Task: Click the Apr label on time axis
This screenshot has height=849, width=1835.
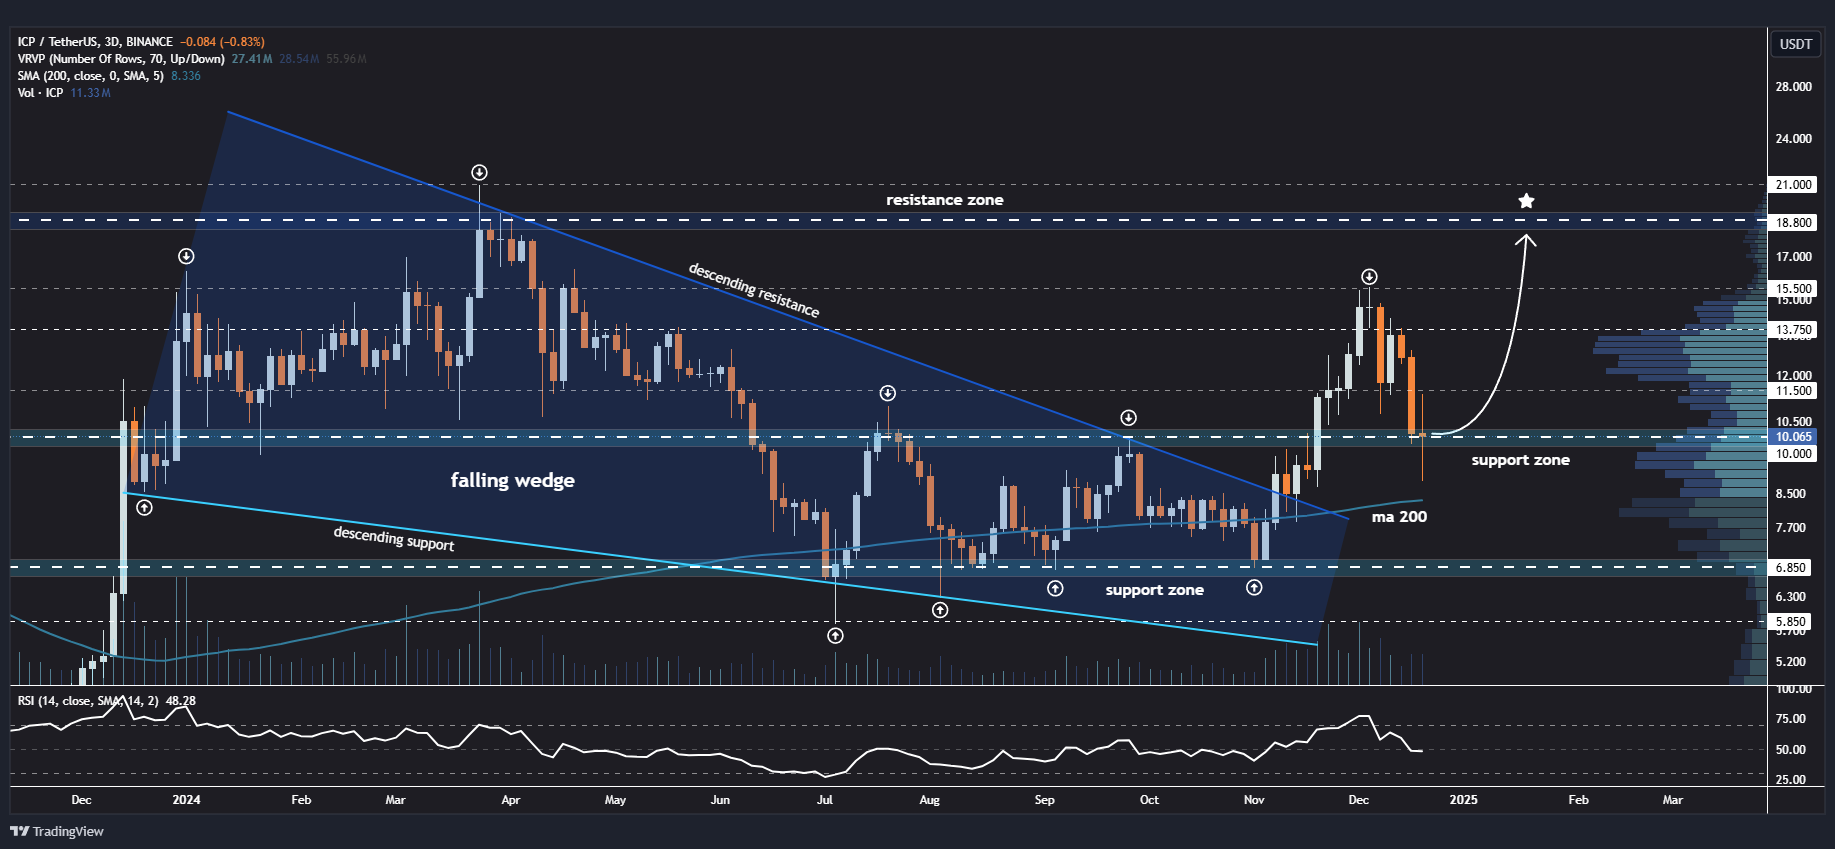Action: pyautogui.click(x=510, y=800)
